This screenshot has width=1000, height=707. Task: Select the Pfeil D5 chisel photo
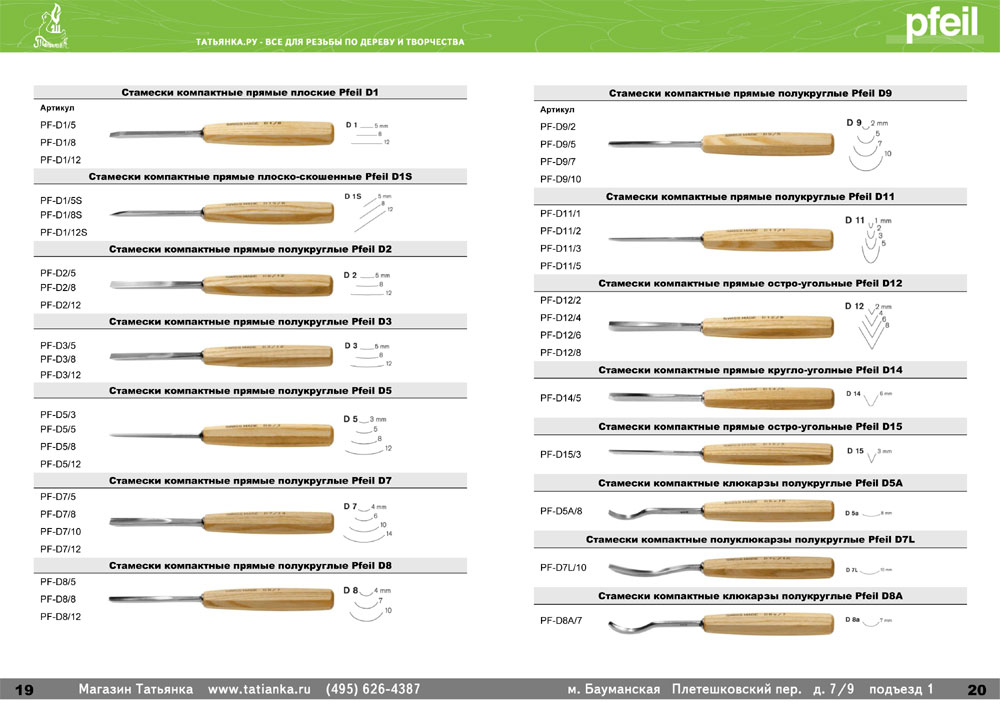point(222,435)
